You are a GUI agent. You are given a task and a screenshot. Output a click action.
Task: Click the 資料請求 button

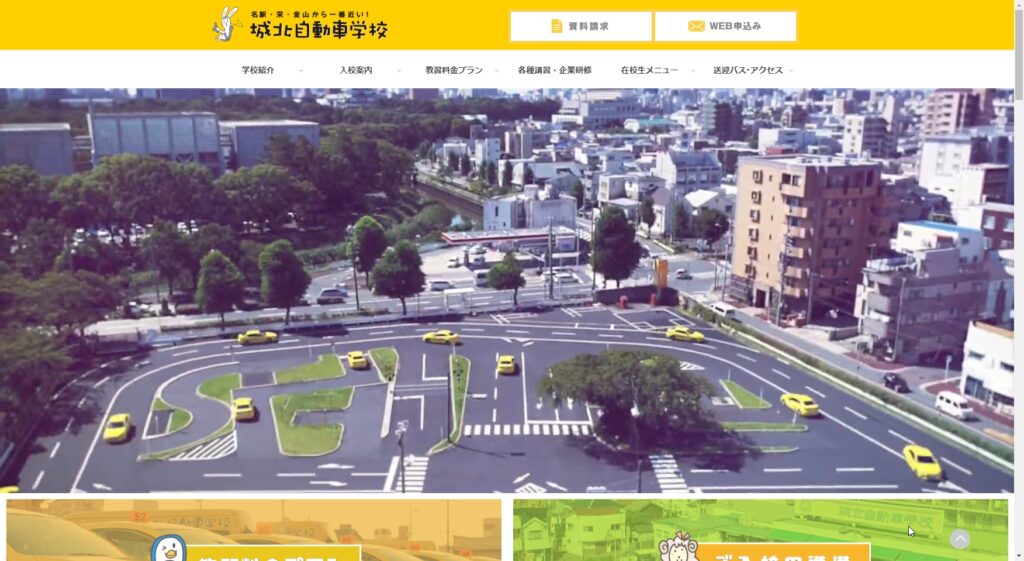581,26
